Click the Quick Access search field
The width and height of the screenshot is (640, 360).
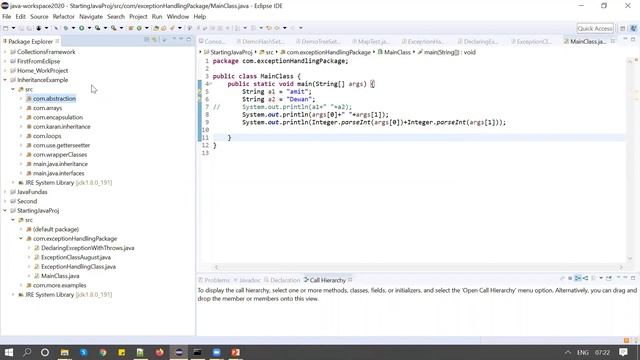coord(595,28)
